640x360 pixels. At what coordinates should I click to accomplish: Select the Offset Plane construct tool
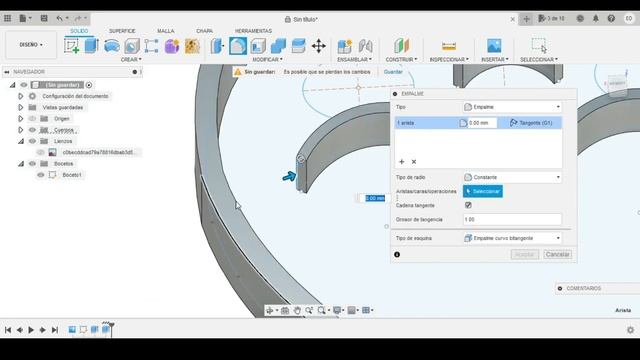(402, 46)
